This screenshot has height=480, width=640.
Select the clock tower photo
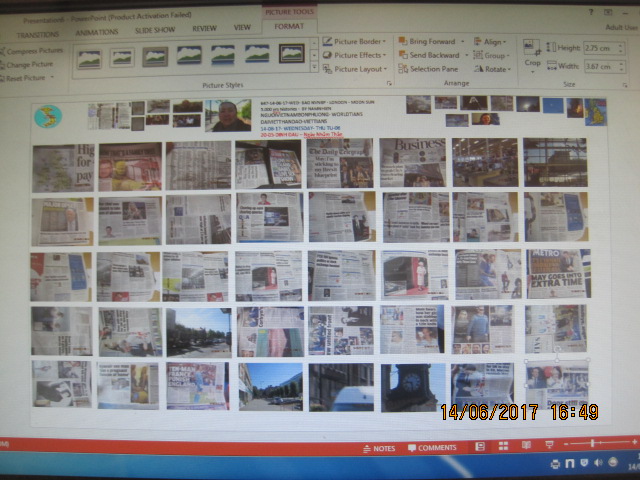point(413,388)
